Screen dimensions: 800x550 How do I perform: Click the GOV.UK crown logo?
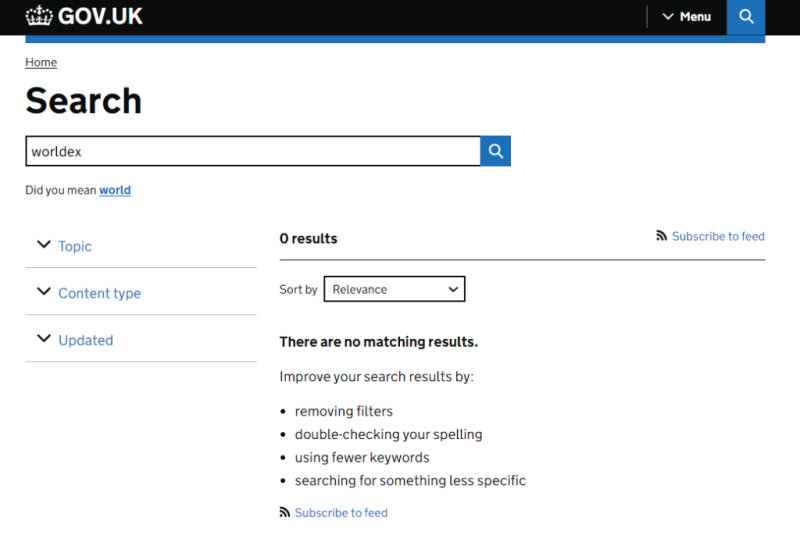point(39,16)
